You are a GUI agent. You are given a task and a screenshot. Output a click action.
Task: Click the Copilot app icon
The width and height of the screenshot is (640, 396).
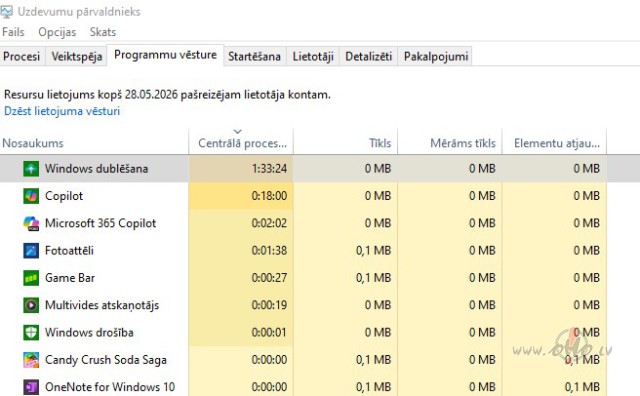[x=31, y=196]
